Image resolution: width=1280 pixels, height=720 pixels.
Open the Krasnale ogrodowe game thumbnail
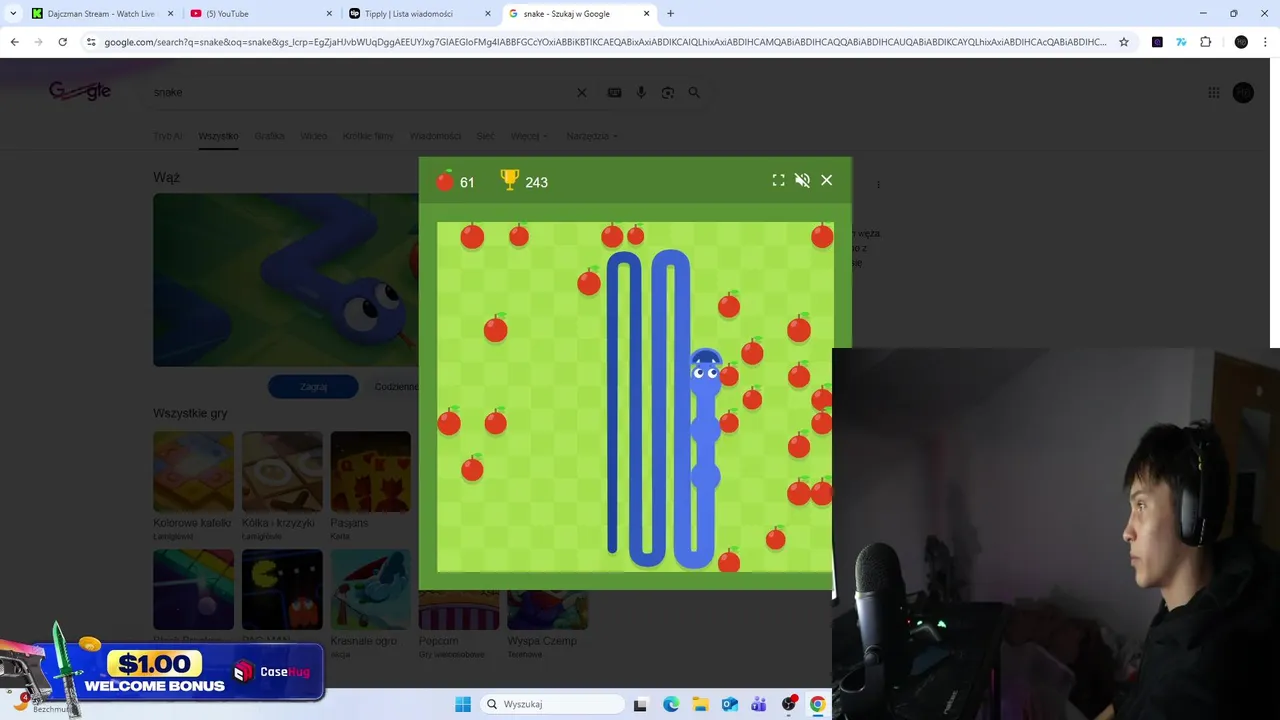tap(370, 589)
